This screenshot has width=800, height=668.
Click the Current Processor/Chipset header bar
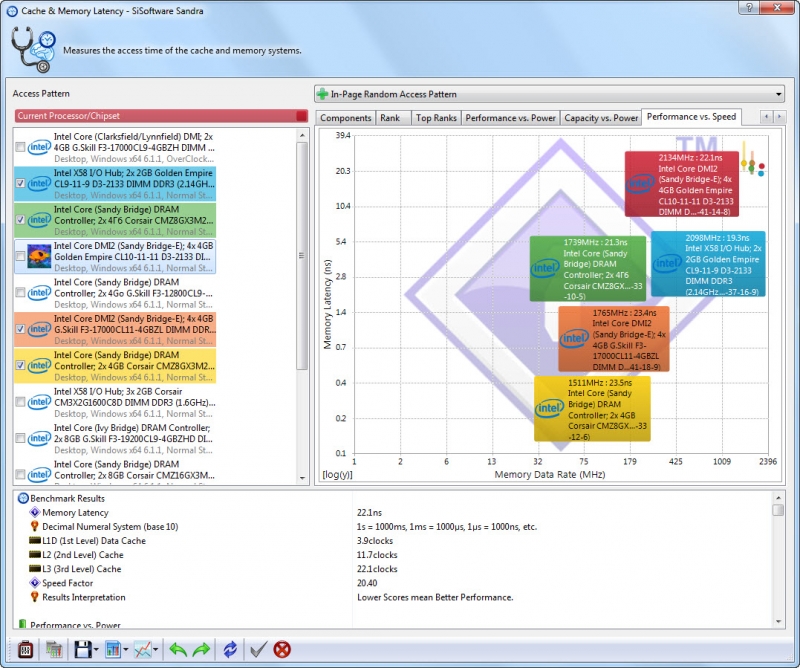click(161, 116)
